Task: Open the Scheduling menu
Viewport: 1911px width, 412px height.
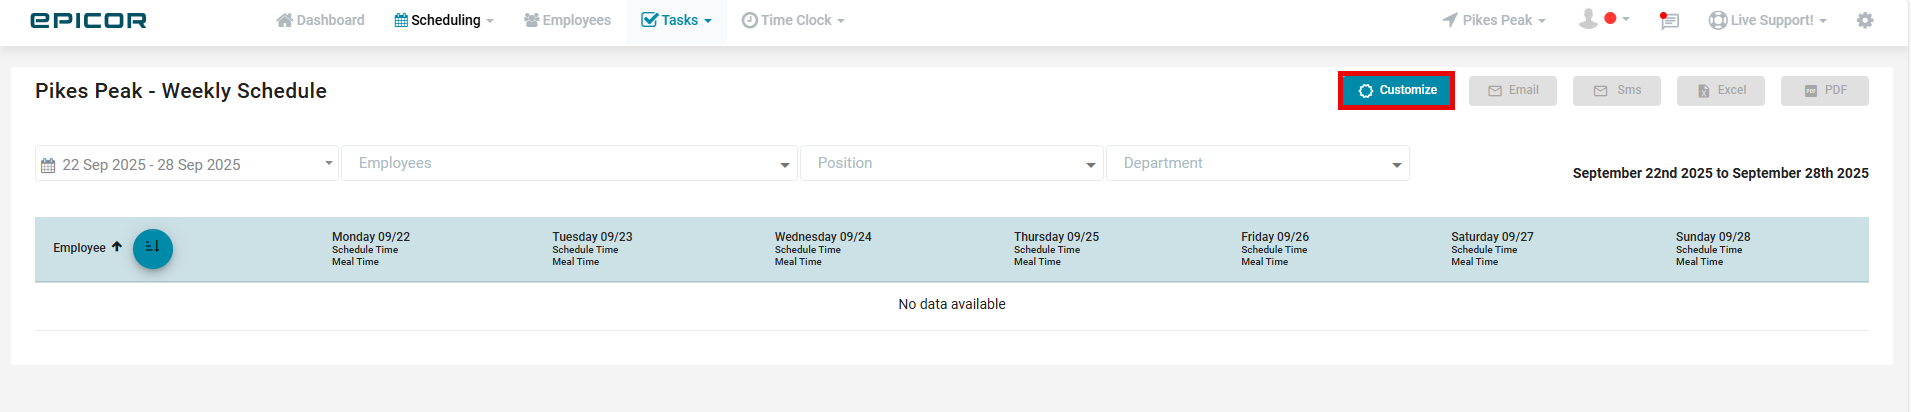Action: point(444,20)
